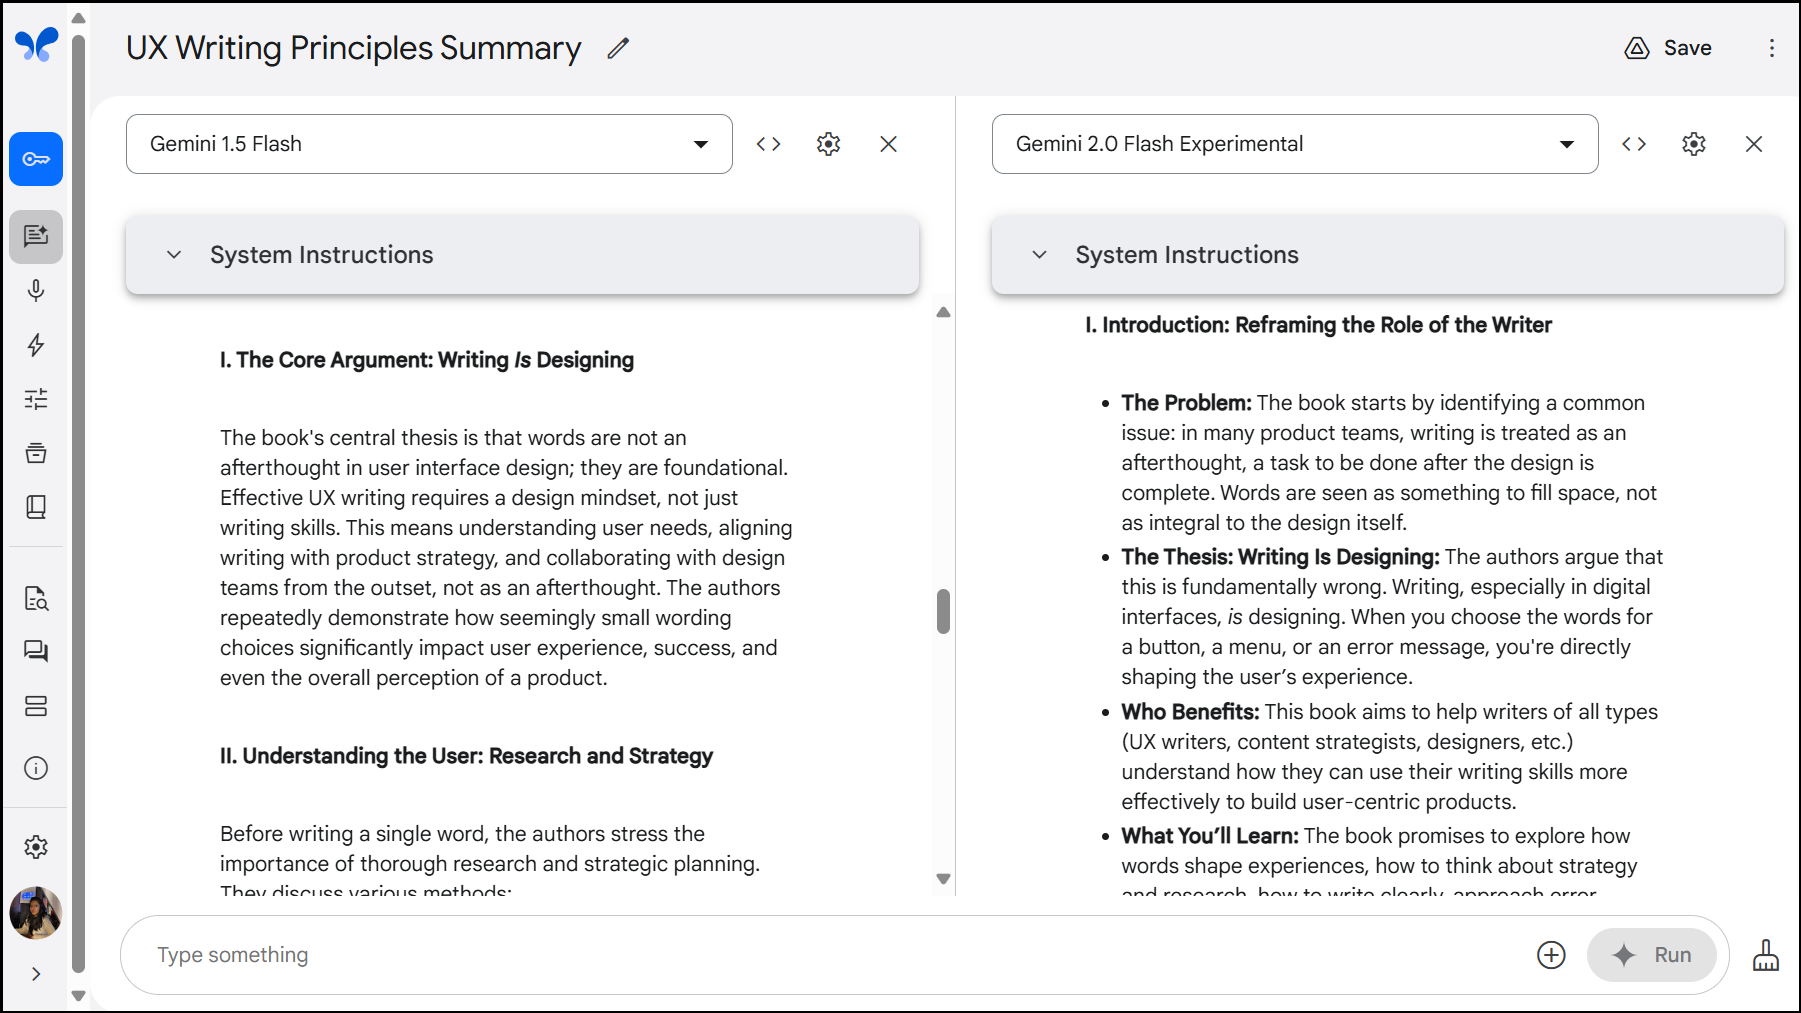Open the forum chat bubbles icon
This screenshot has width=1801, height=1013.
click(x=36, y=652)
